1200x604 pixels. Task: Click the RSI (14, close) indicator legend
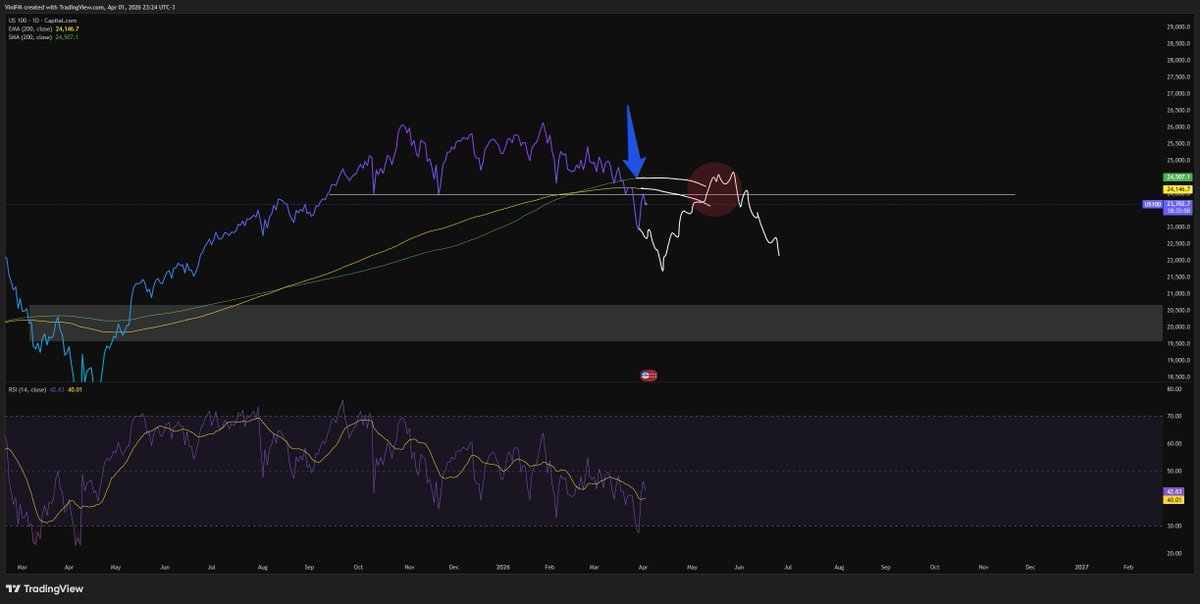coord(27,388)
